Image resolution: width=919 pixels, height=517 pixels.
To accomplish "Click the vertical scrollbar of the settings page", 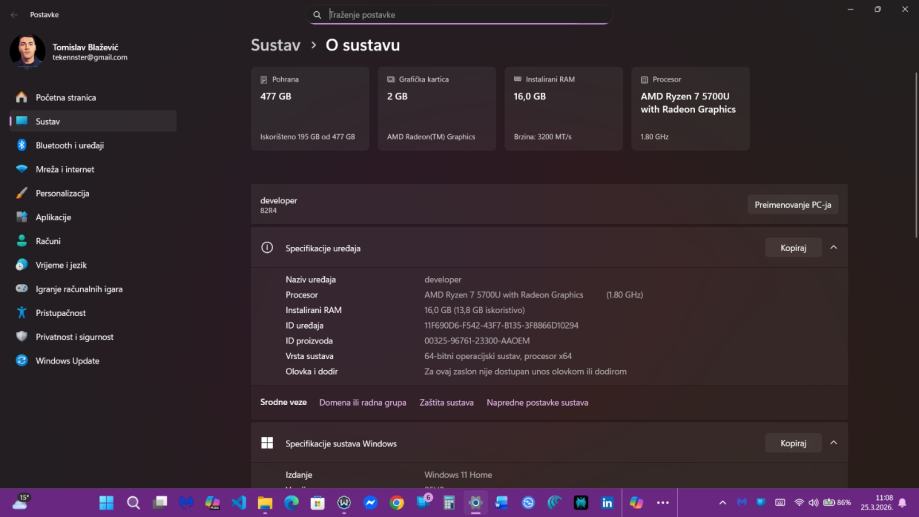I will [915, 155].
